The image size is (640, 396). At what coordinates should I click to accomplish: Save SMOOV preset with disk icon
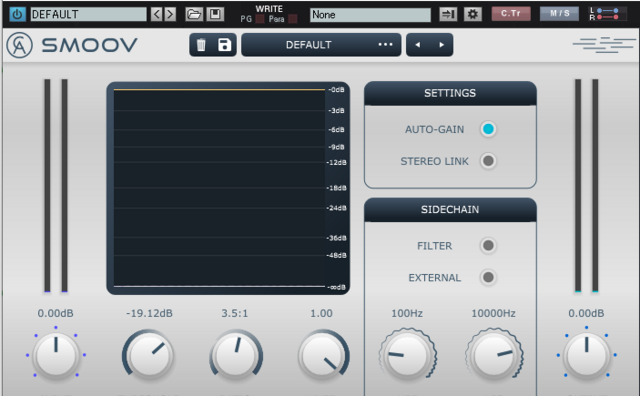click(224, 45)
